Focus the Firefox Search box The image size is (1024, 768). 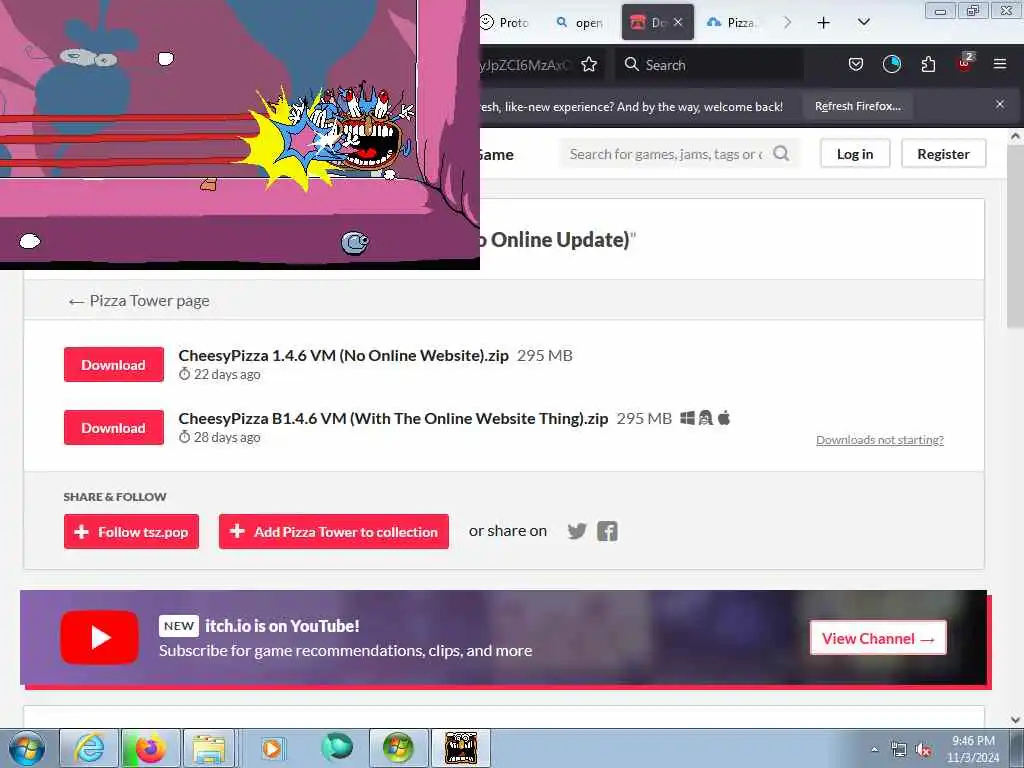pyautogui.click(x=709, y=65)
